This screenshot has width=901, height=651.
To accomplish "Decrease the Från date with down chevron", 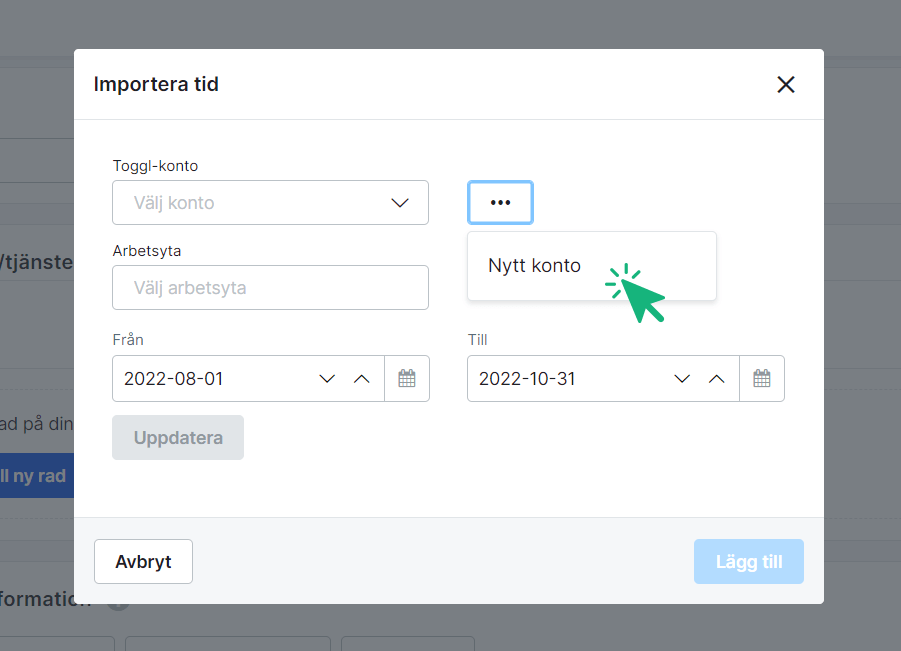I will click(327, 379).
